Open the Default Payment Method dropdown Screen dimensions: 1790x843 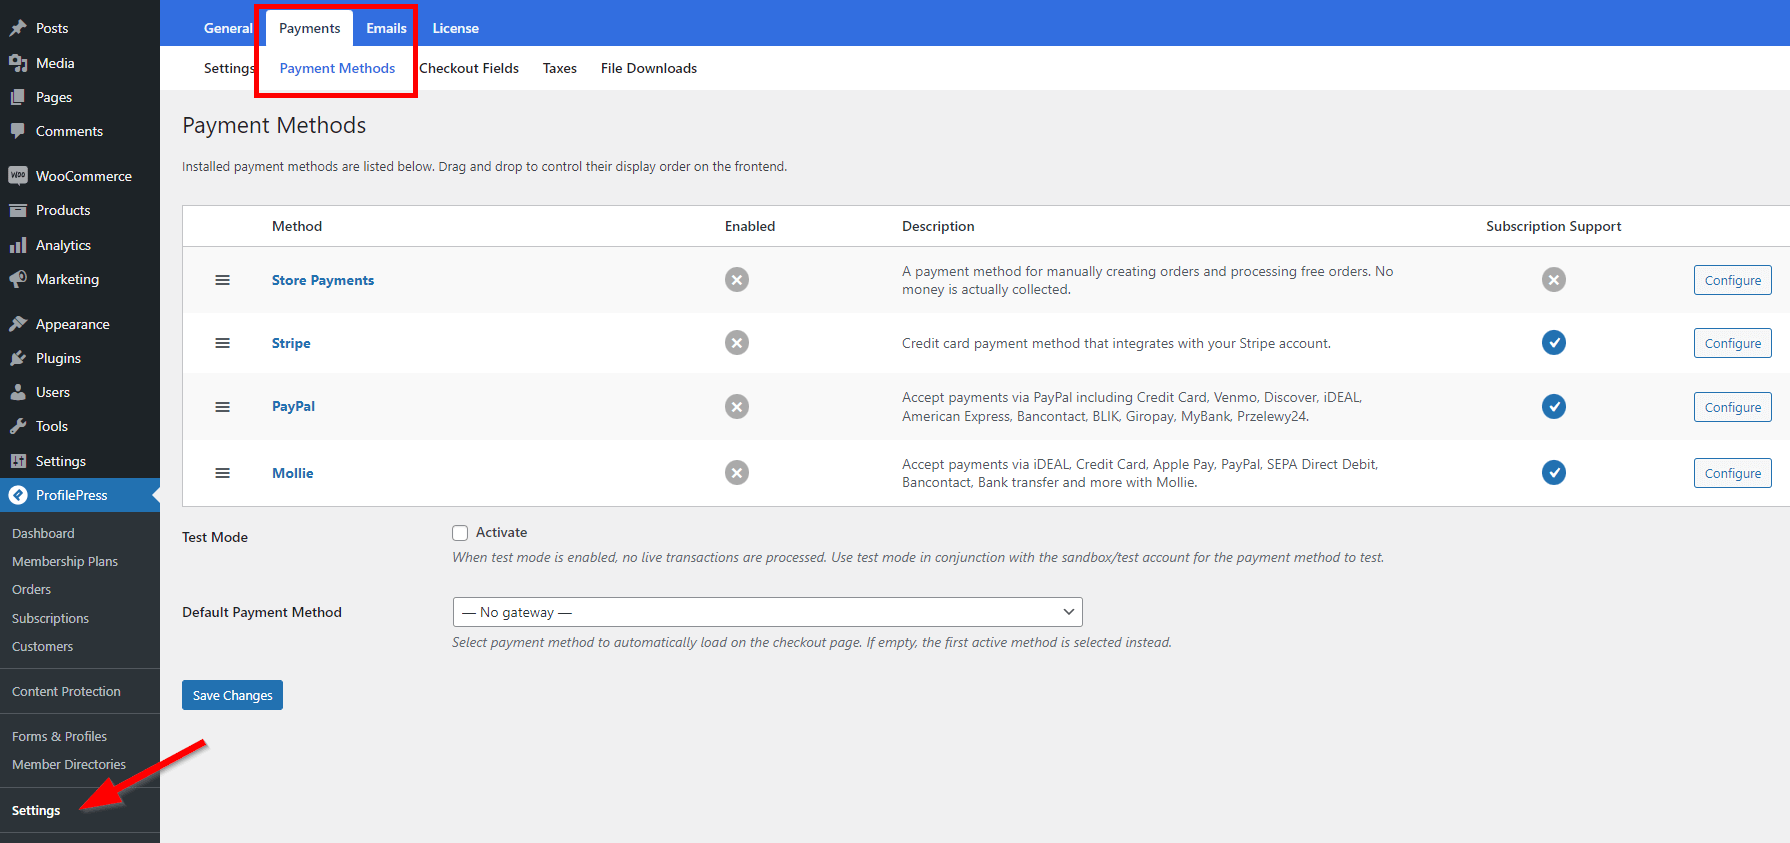point(768,612)
